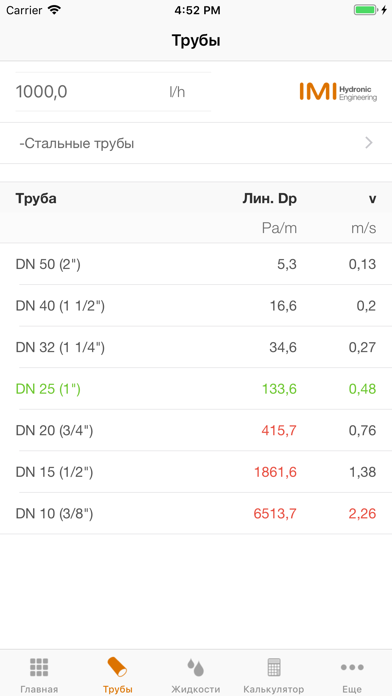Image resolution: width=392 pixels, height=696 pixels.
Task: Select the DN 32 (1 1/4") pipe row
Action: (x=196, y=347)
